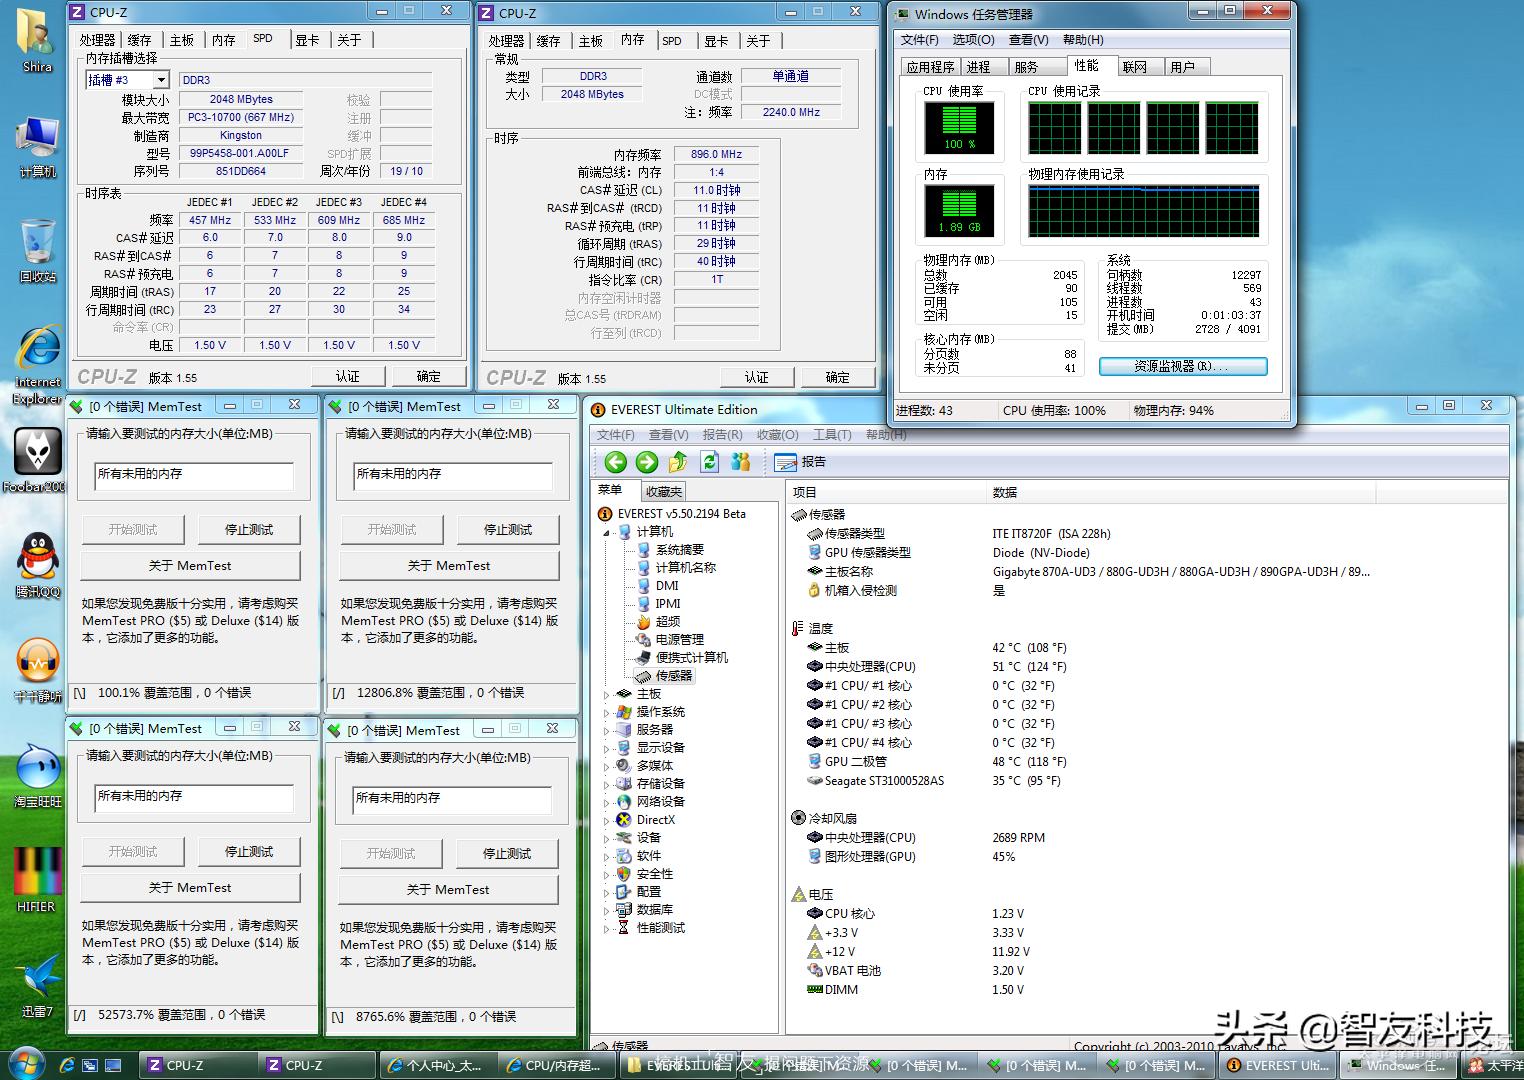The width and height of the screenshot is (1524, 1080).
Task: Click memory size field in 8765.6% MemTest
Action: pyautogui.click(x=452, y=798)
